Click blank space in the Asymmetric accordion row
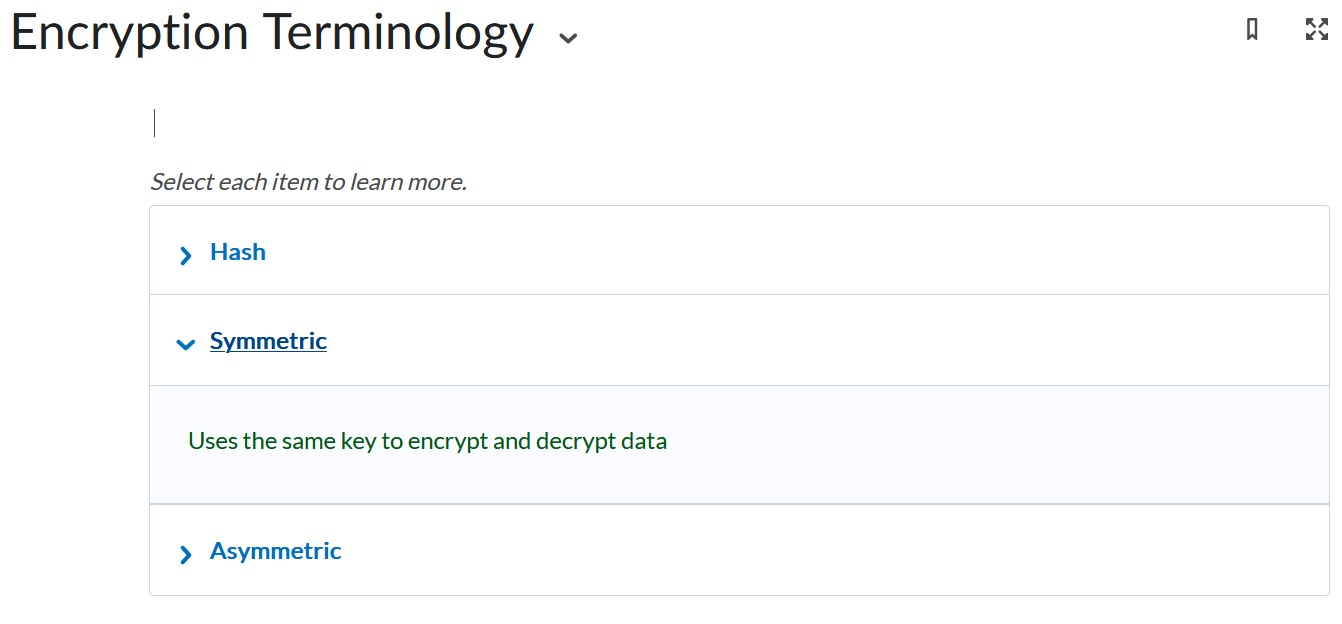Image resolution: width=1342 pixels, height=624 pixels. [800, 551]
